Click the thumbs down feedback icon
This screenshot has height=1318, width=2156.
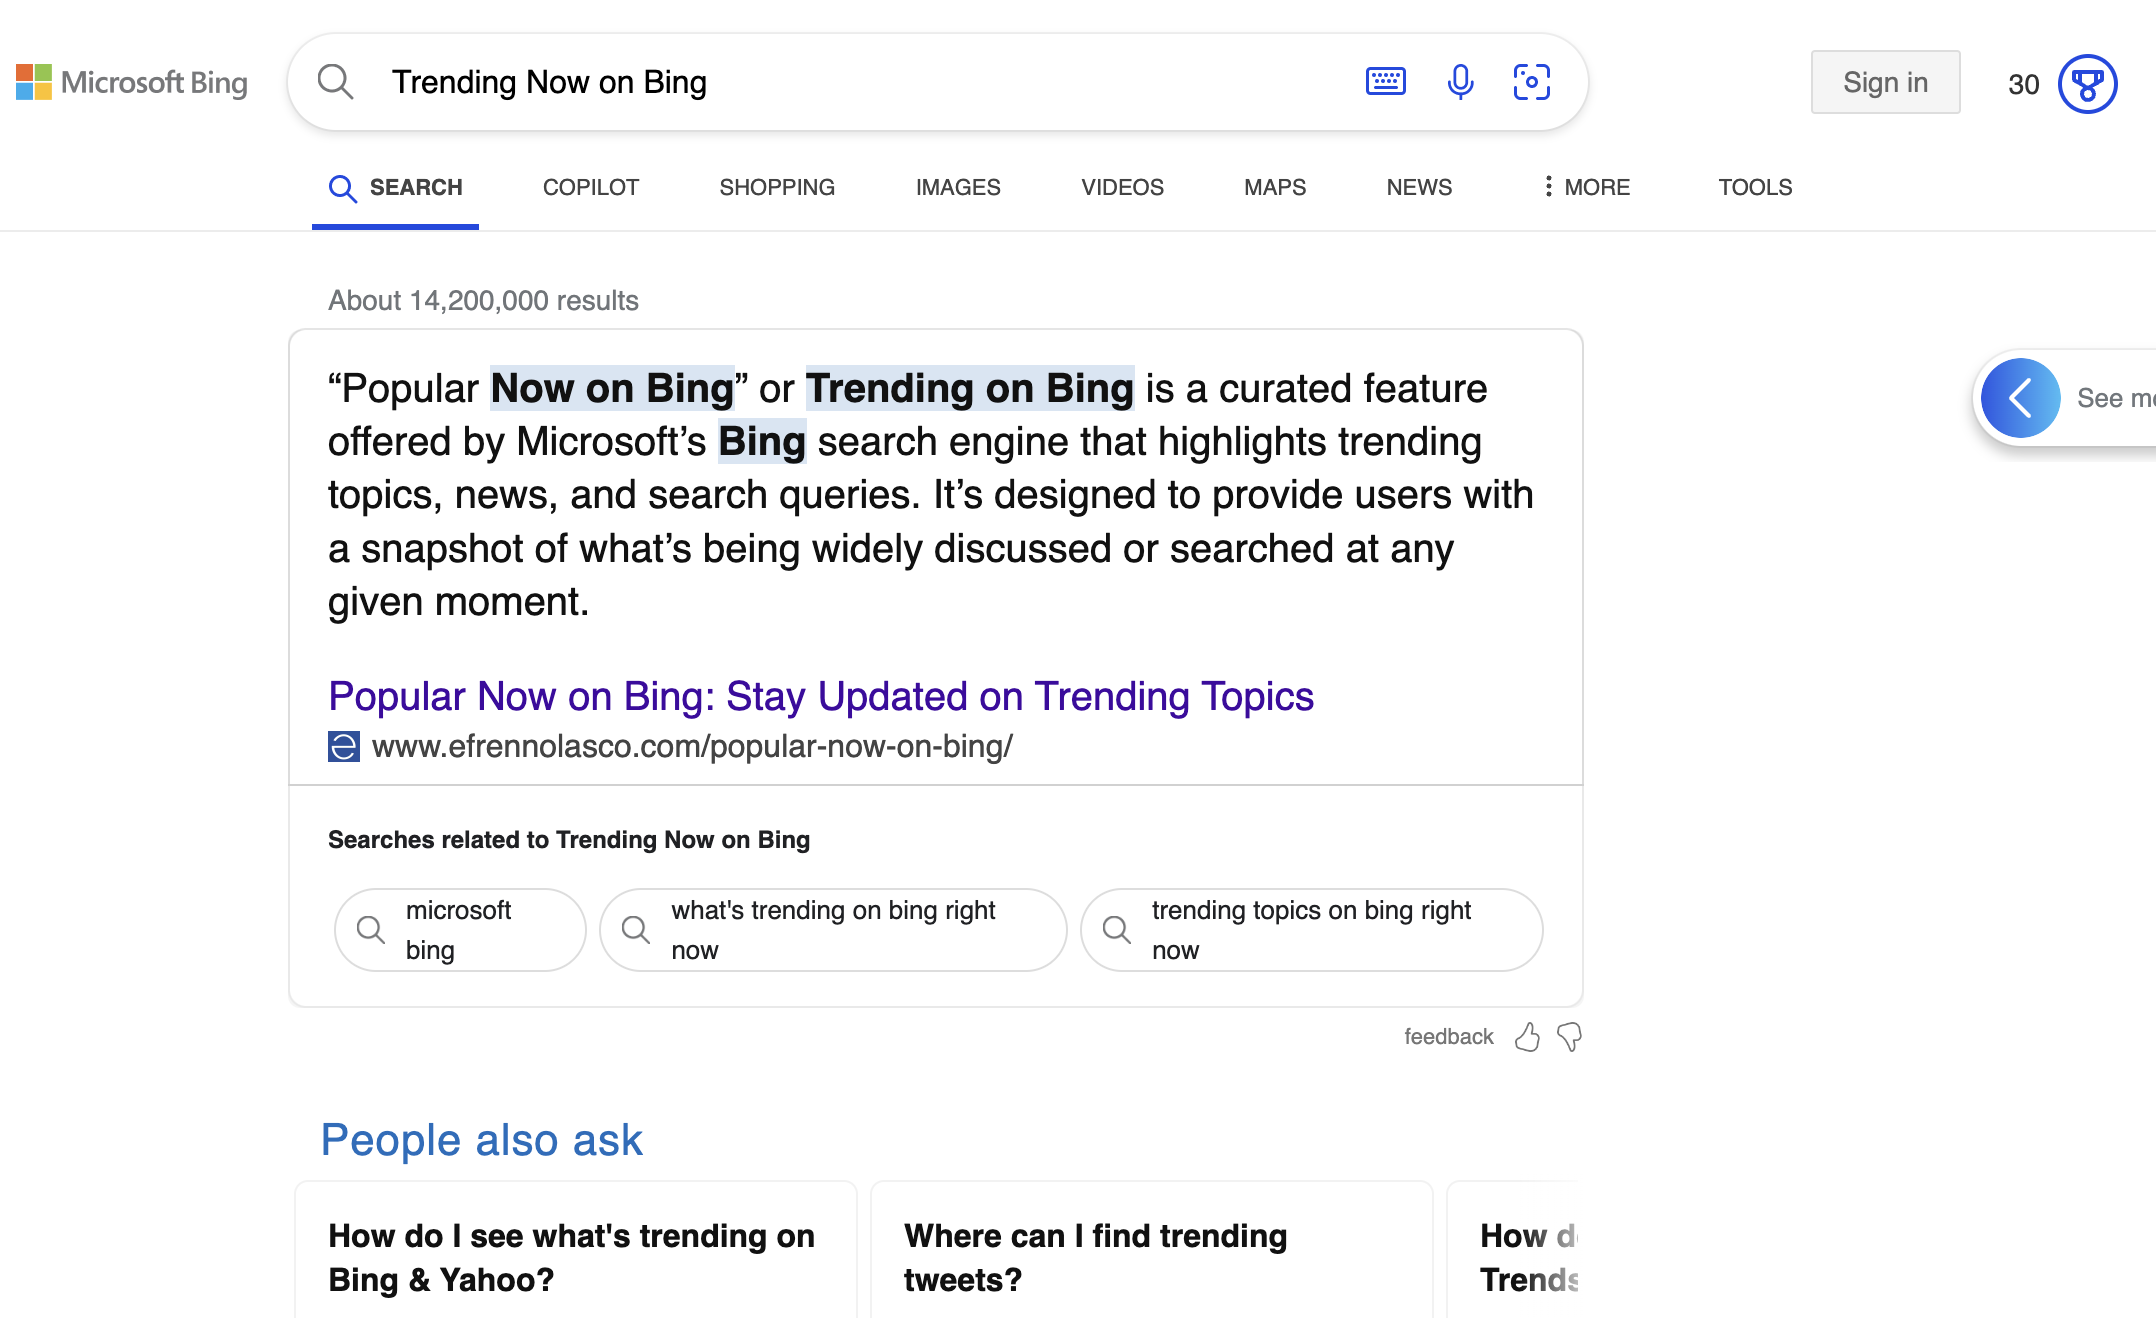point(1569,1037)
